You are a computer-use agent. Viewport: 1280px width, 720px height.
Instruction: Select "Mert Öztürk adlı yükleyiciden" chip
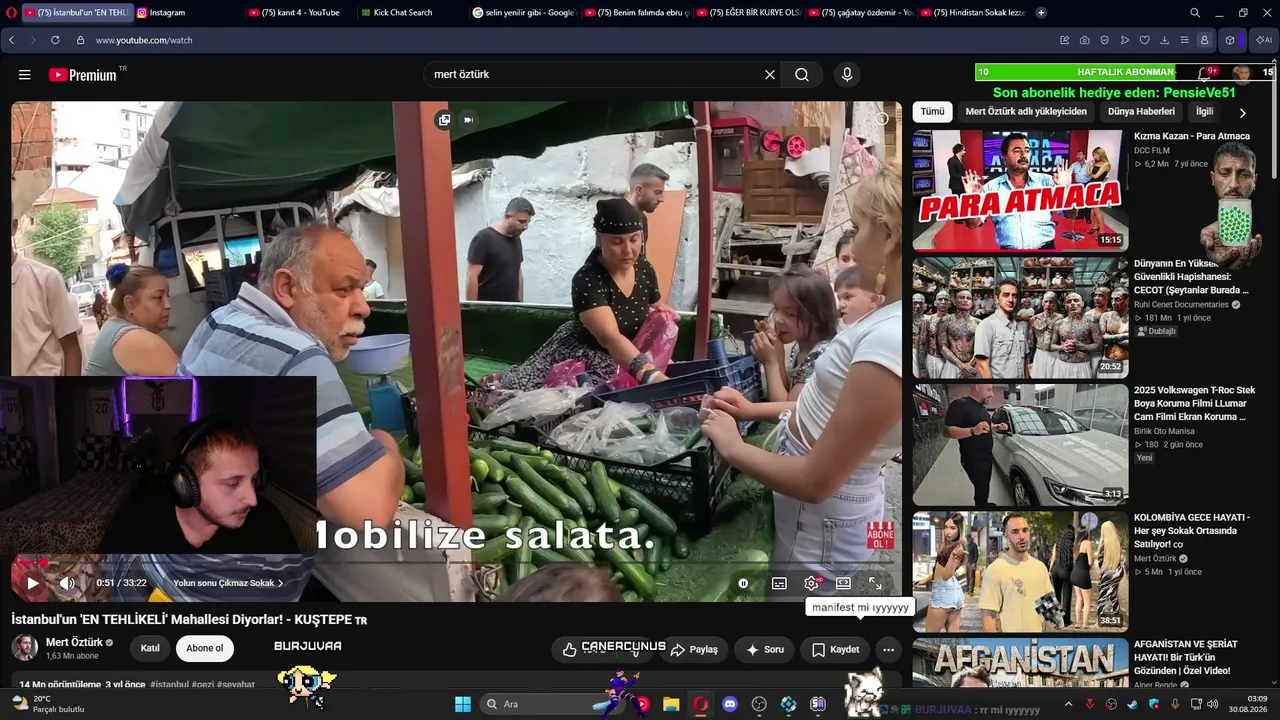click(x=1026, y=112)
